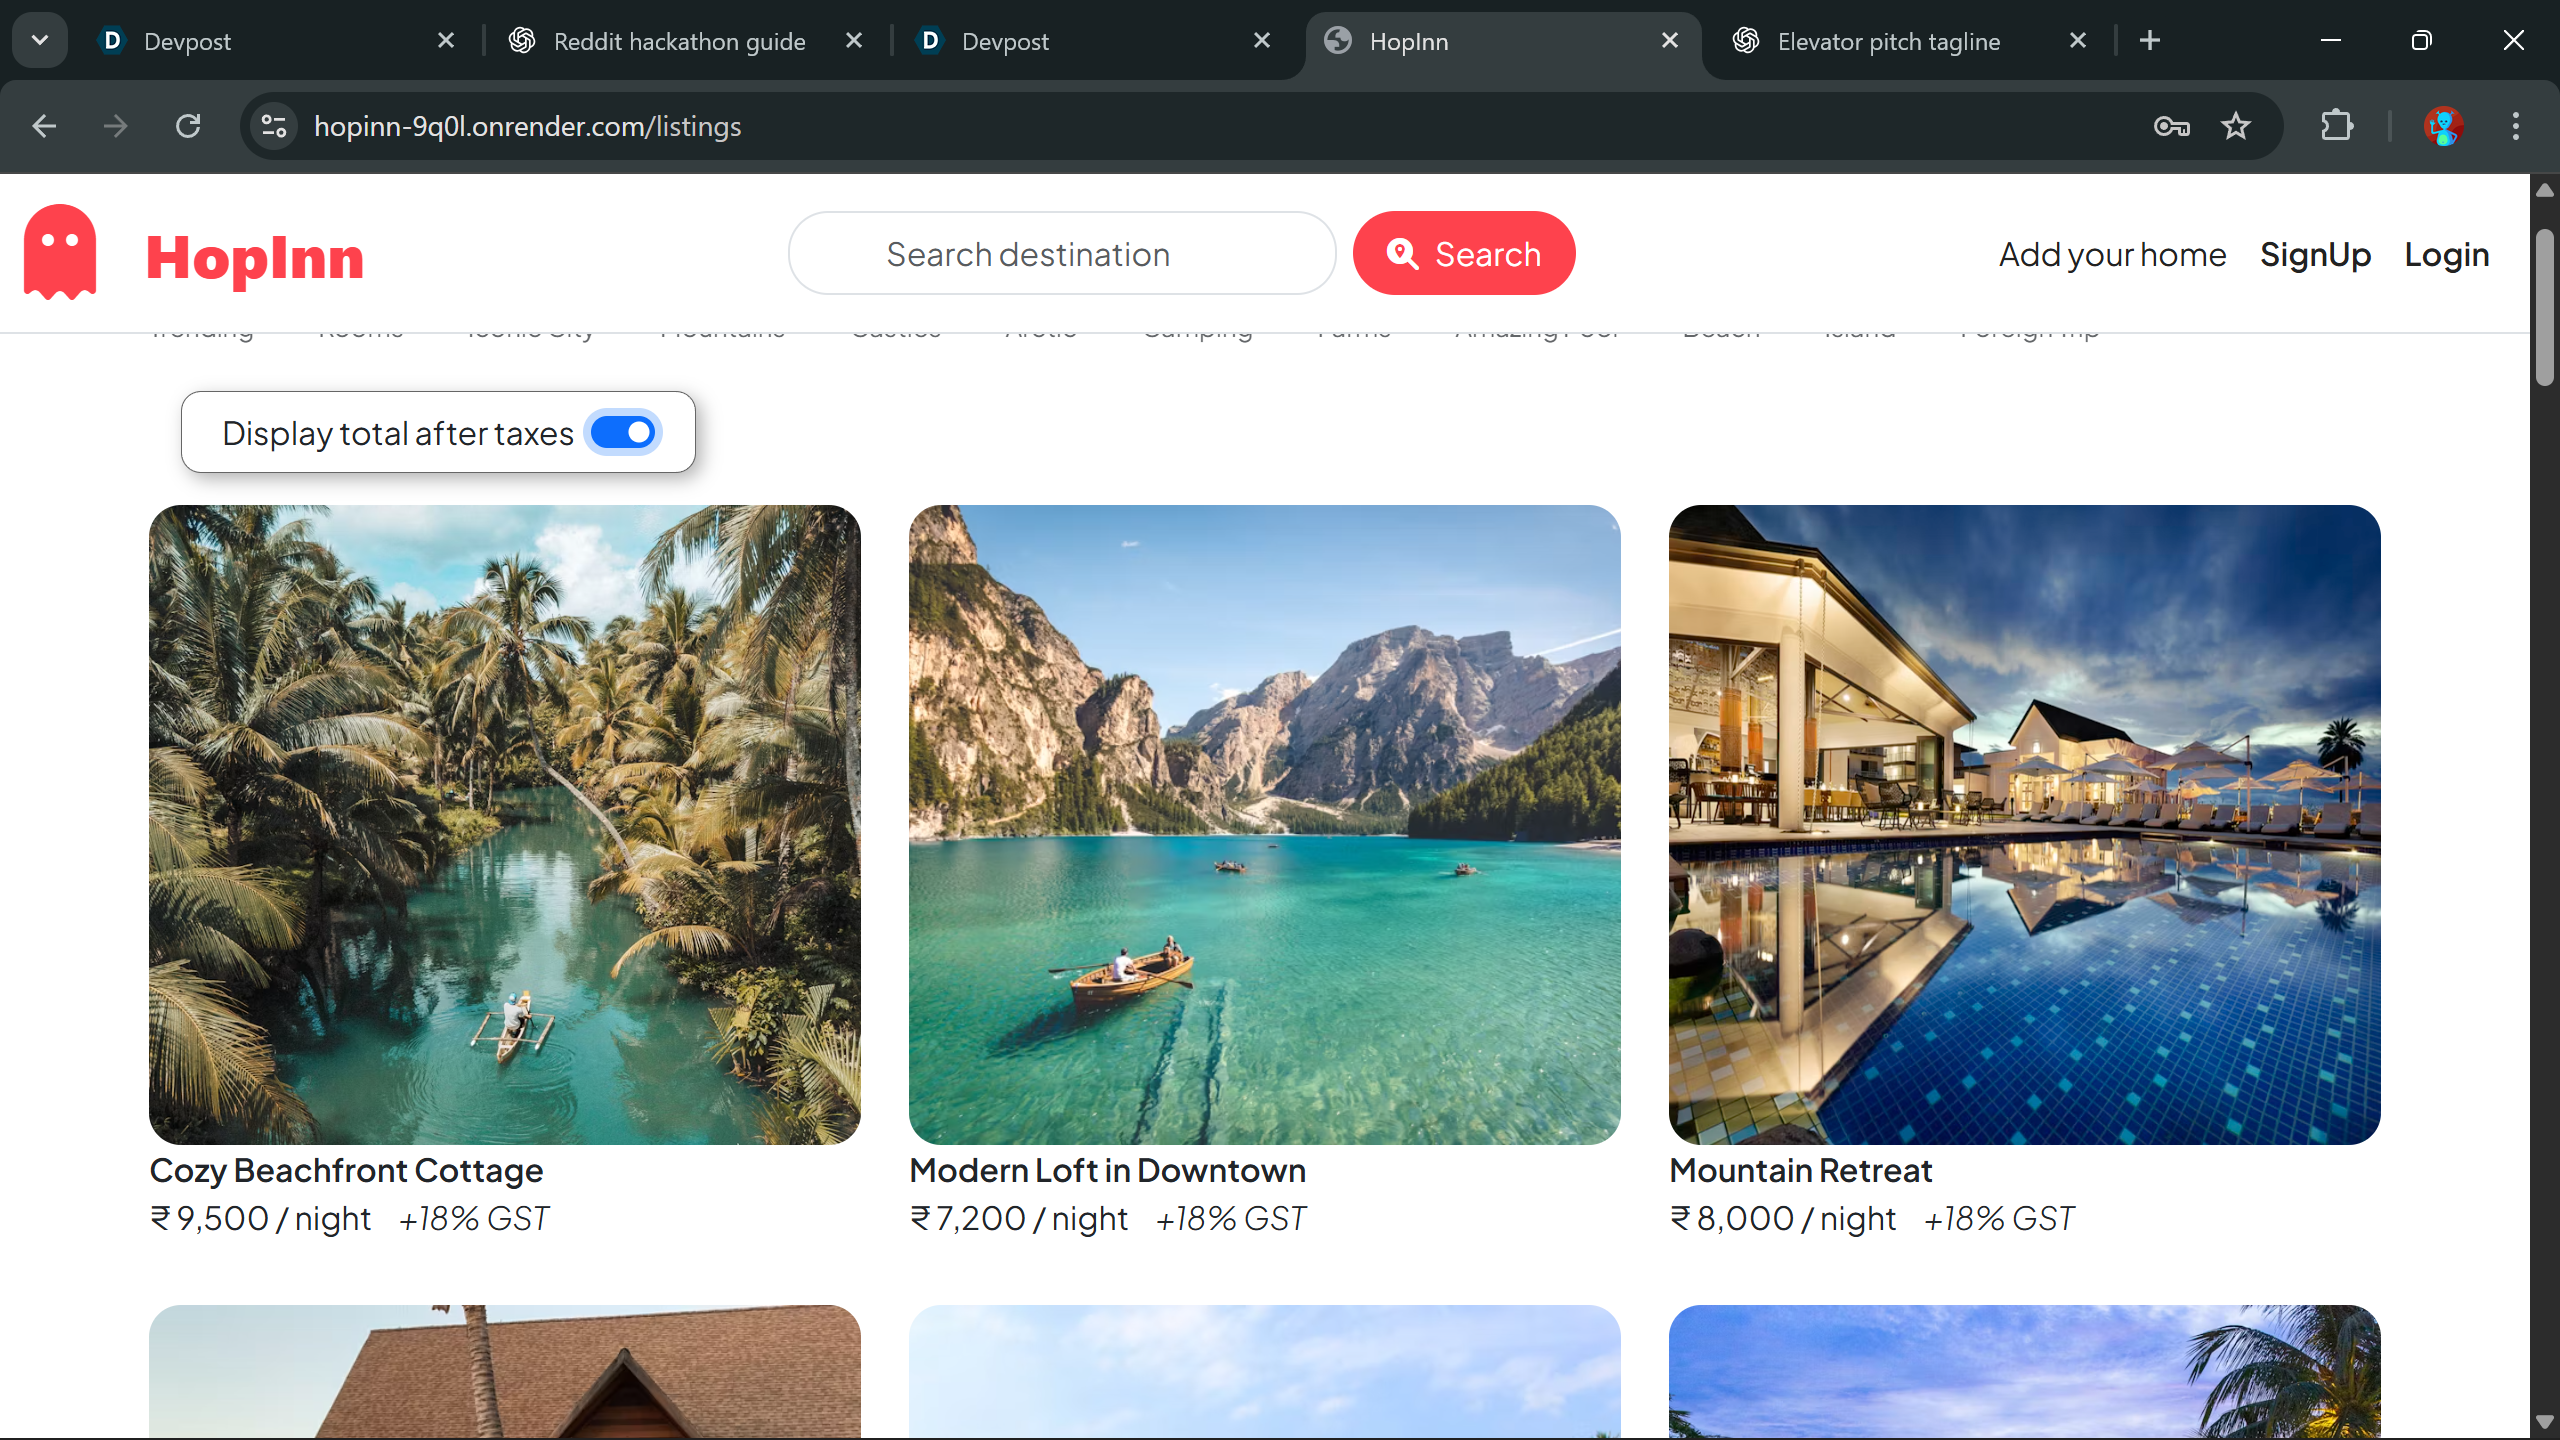This screenshot has height=1440, width=2560.
Task: Toggle Display total after taxes switch
Action: [x=623, y=433]
